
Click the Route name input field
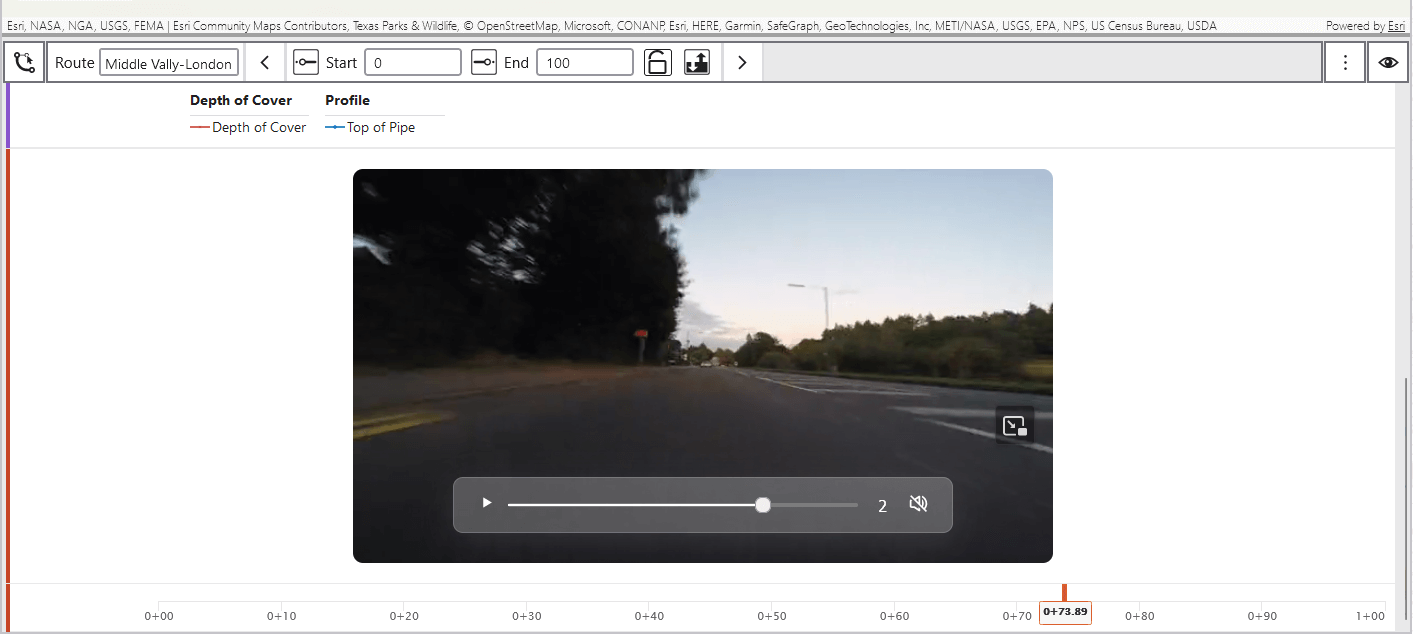click(169, 63)
